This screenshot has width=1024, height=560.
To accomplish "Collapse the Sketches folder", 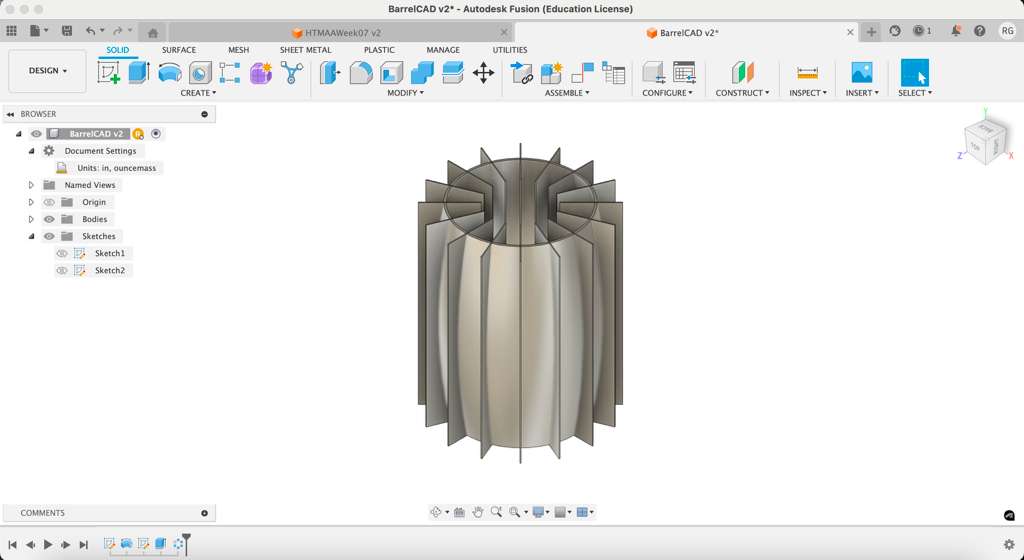I will 31,236.
